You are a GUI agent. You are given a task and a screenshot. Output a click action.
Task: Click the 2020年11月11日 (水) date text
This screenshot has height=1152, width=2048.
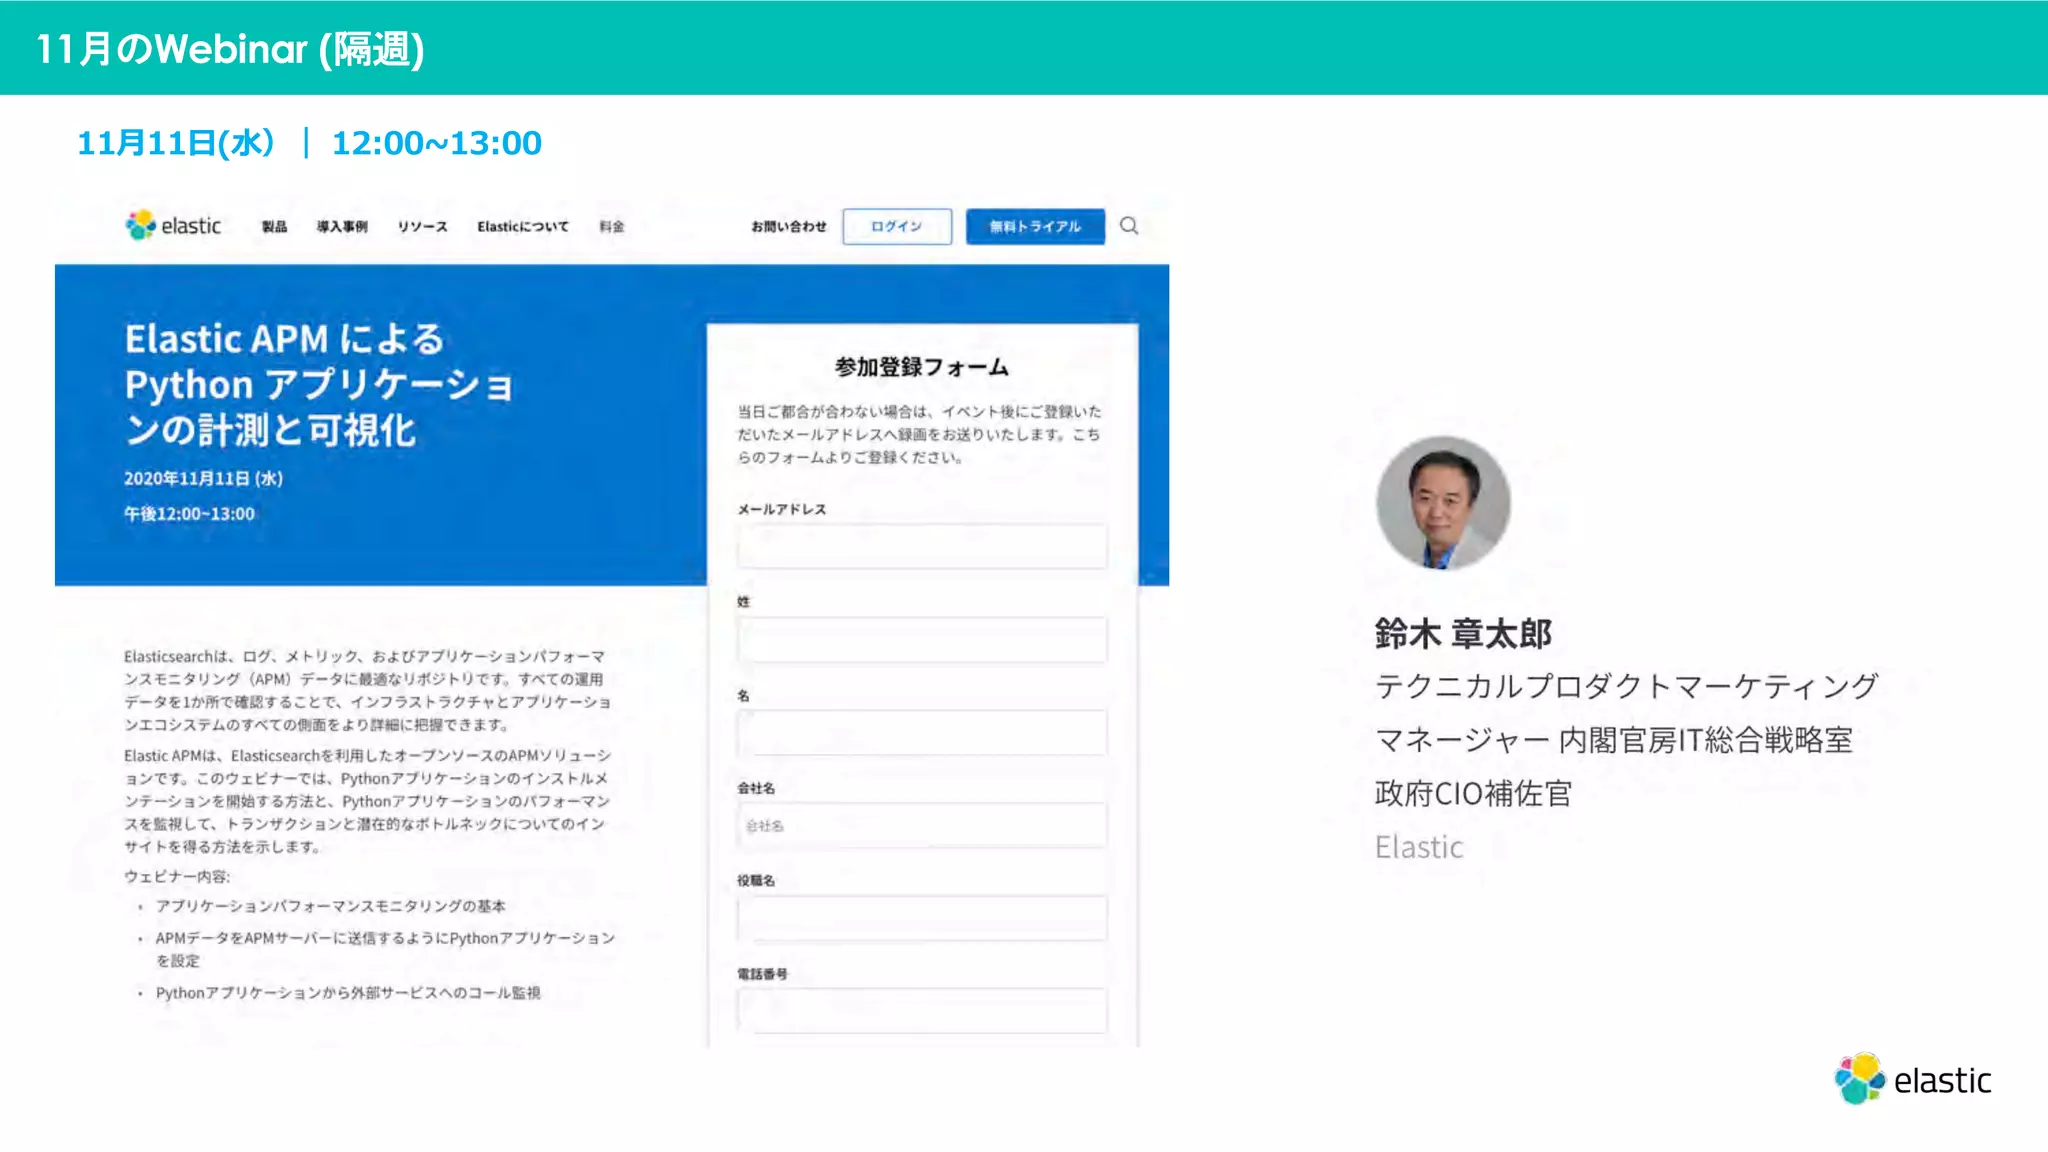(x=204, y=478)
